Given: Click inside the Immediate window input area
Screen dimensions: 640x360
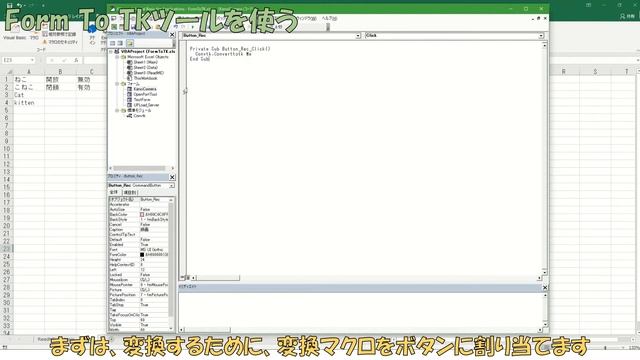Looking at the screenshot, I should coord(361,309).
